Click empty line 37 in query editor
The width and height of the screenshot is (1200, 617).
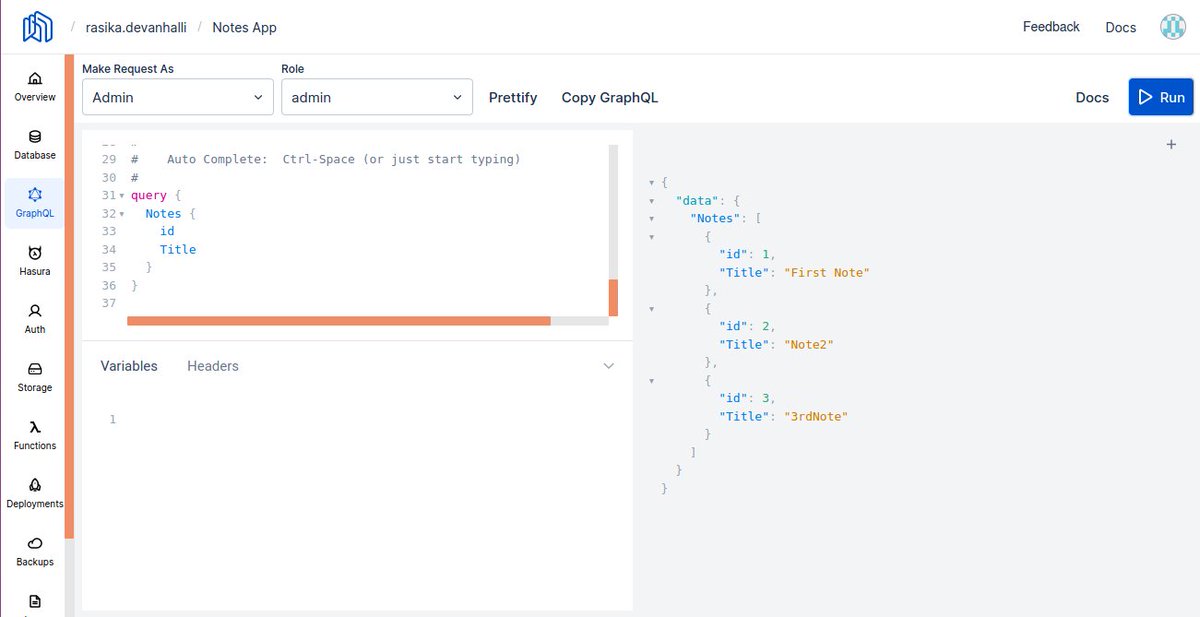click(x=366, y=303)
